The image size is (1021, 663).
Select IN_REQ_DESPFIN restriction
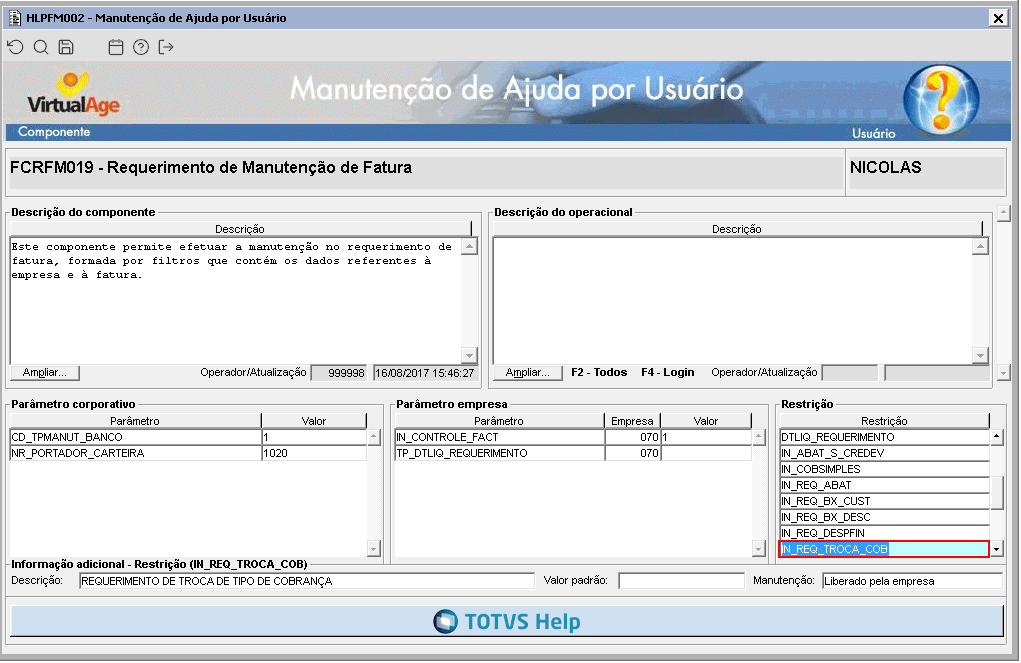(x=884, y=533)
